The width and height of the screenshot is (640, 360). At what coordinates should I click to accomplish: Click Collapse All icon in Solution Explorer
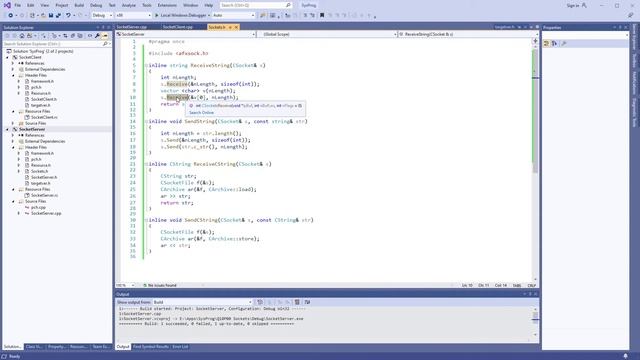point(73,36)
